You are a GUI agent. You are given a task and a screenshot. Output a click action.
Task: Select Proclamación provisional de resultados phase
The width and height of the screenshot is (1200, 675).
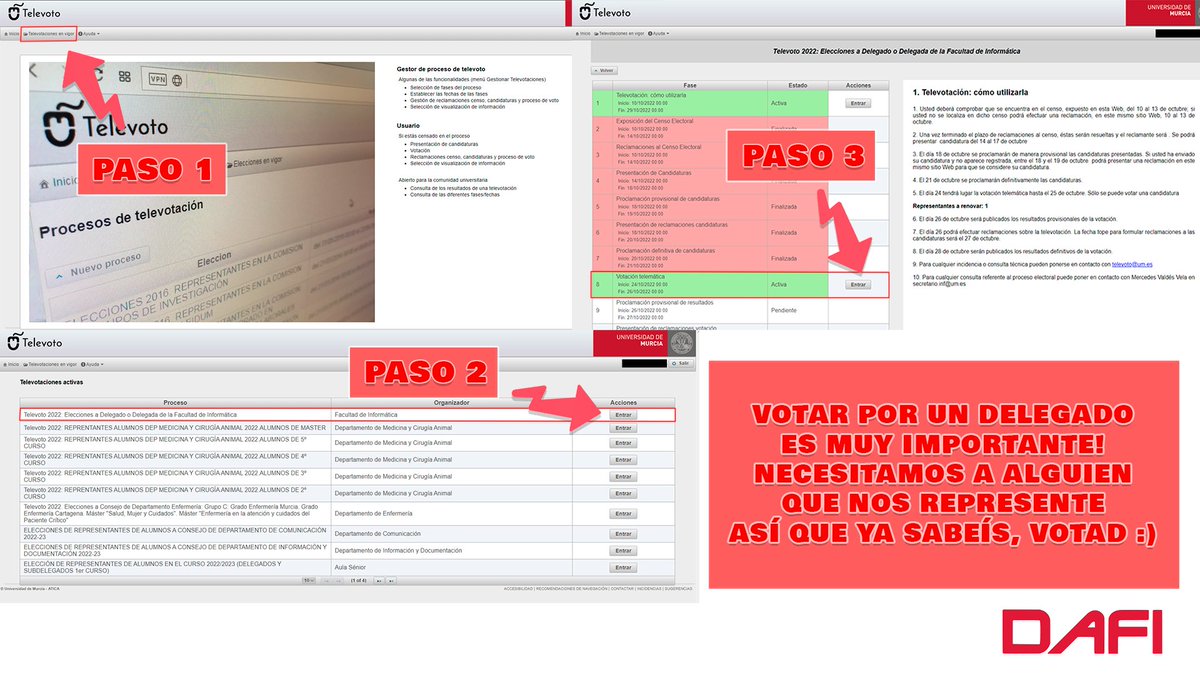(x=740, y=310)
